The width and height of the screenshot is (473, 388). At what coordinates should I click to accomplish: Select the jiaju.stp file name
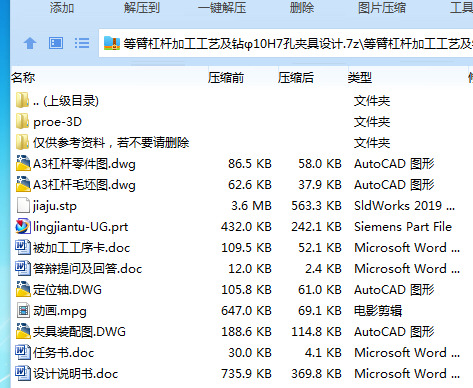coord(55,206)
